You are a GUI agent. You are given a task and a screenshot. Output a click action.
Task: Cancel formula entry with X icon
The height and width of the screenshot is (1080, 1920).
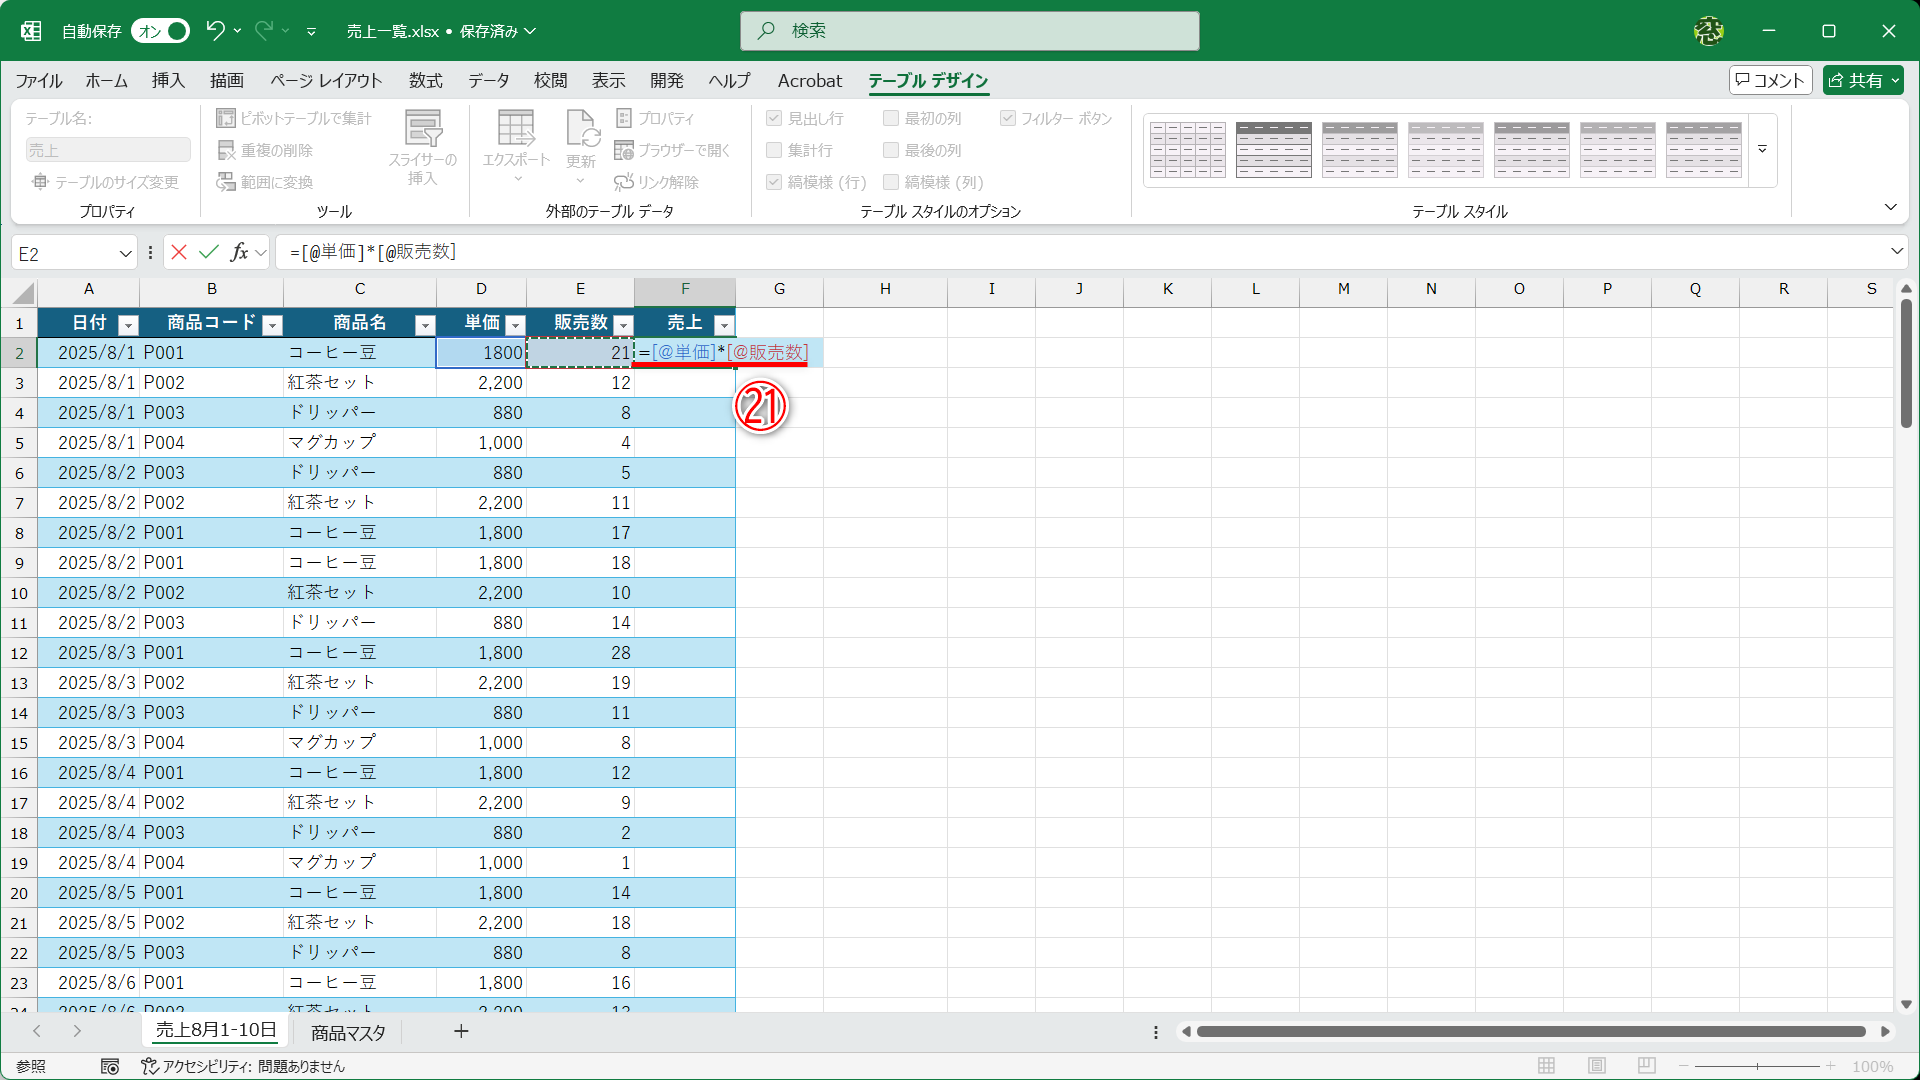[179, 252]
